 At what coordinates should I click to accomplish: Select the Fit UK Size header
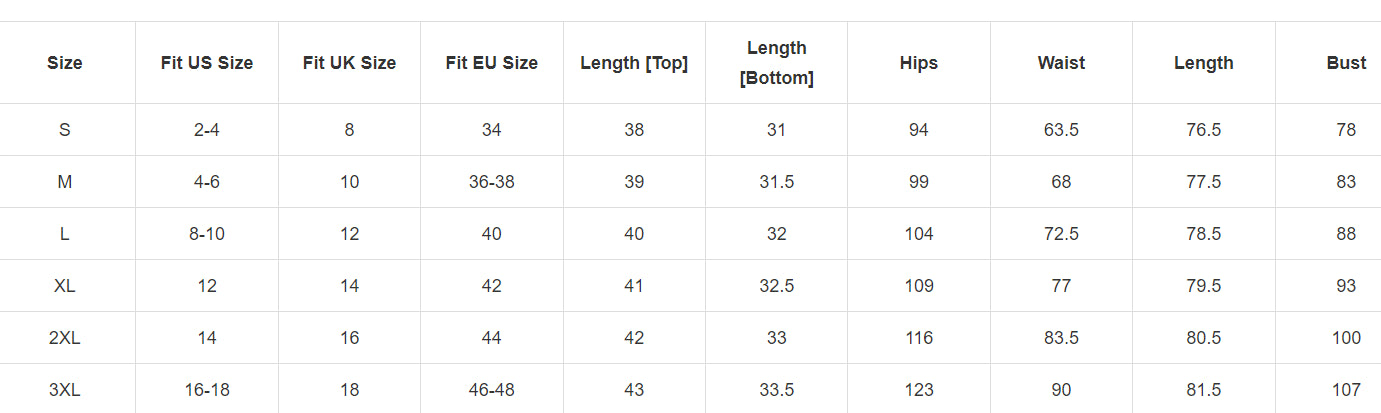pos(349,63)
